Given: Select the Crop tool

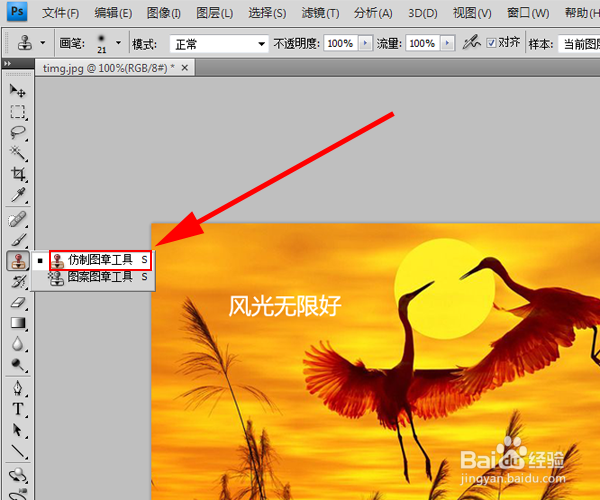Looking at the screenshot, I should click(17, 174).
